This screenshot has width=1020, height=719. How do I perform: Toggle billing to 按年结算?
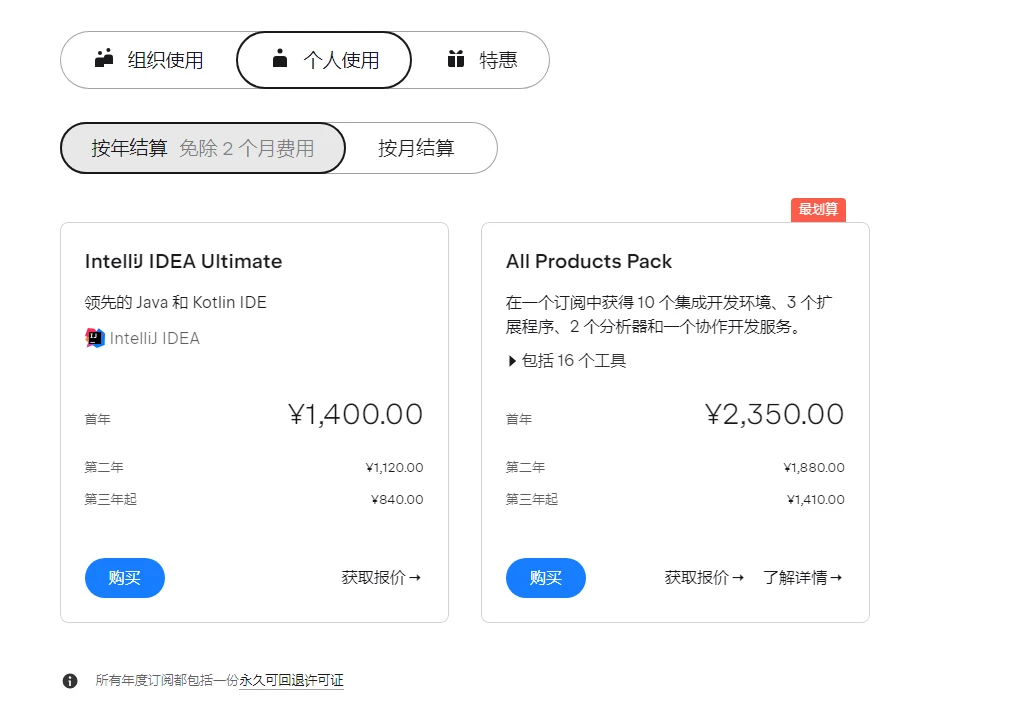tap(203, 148)
